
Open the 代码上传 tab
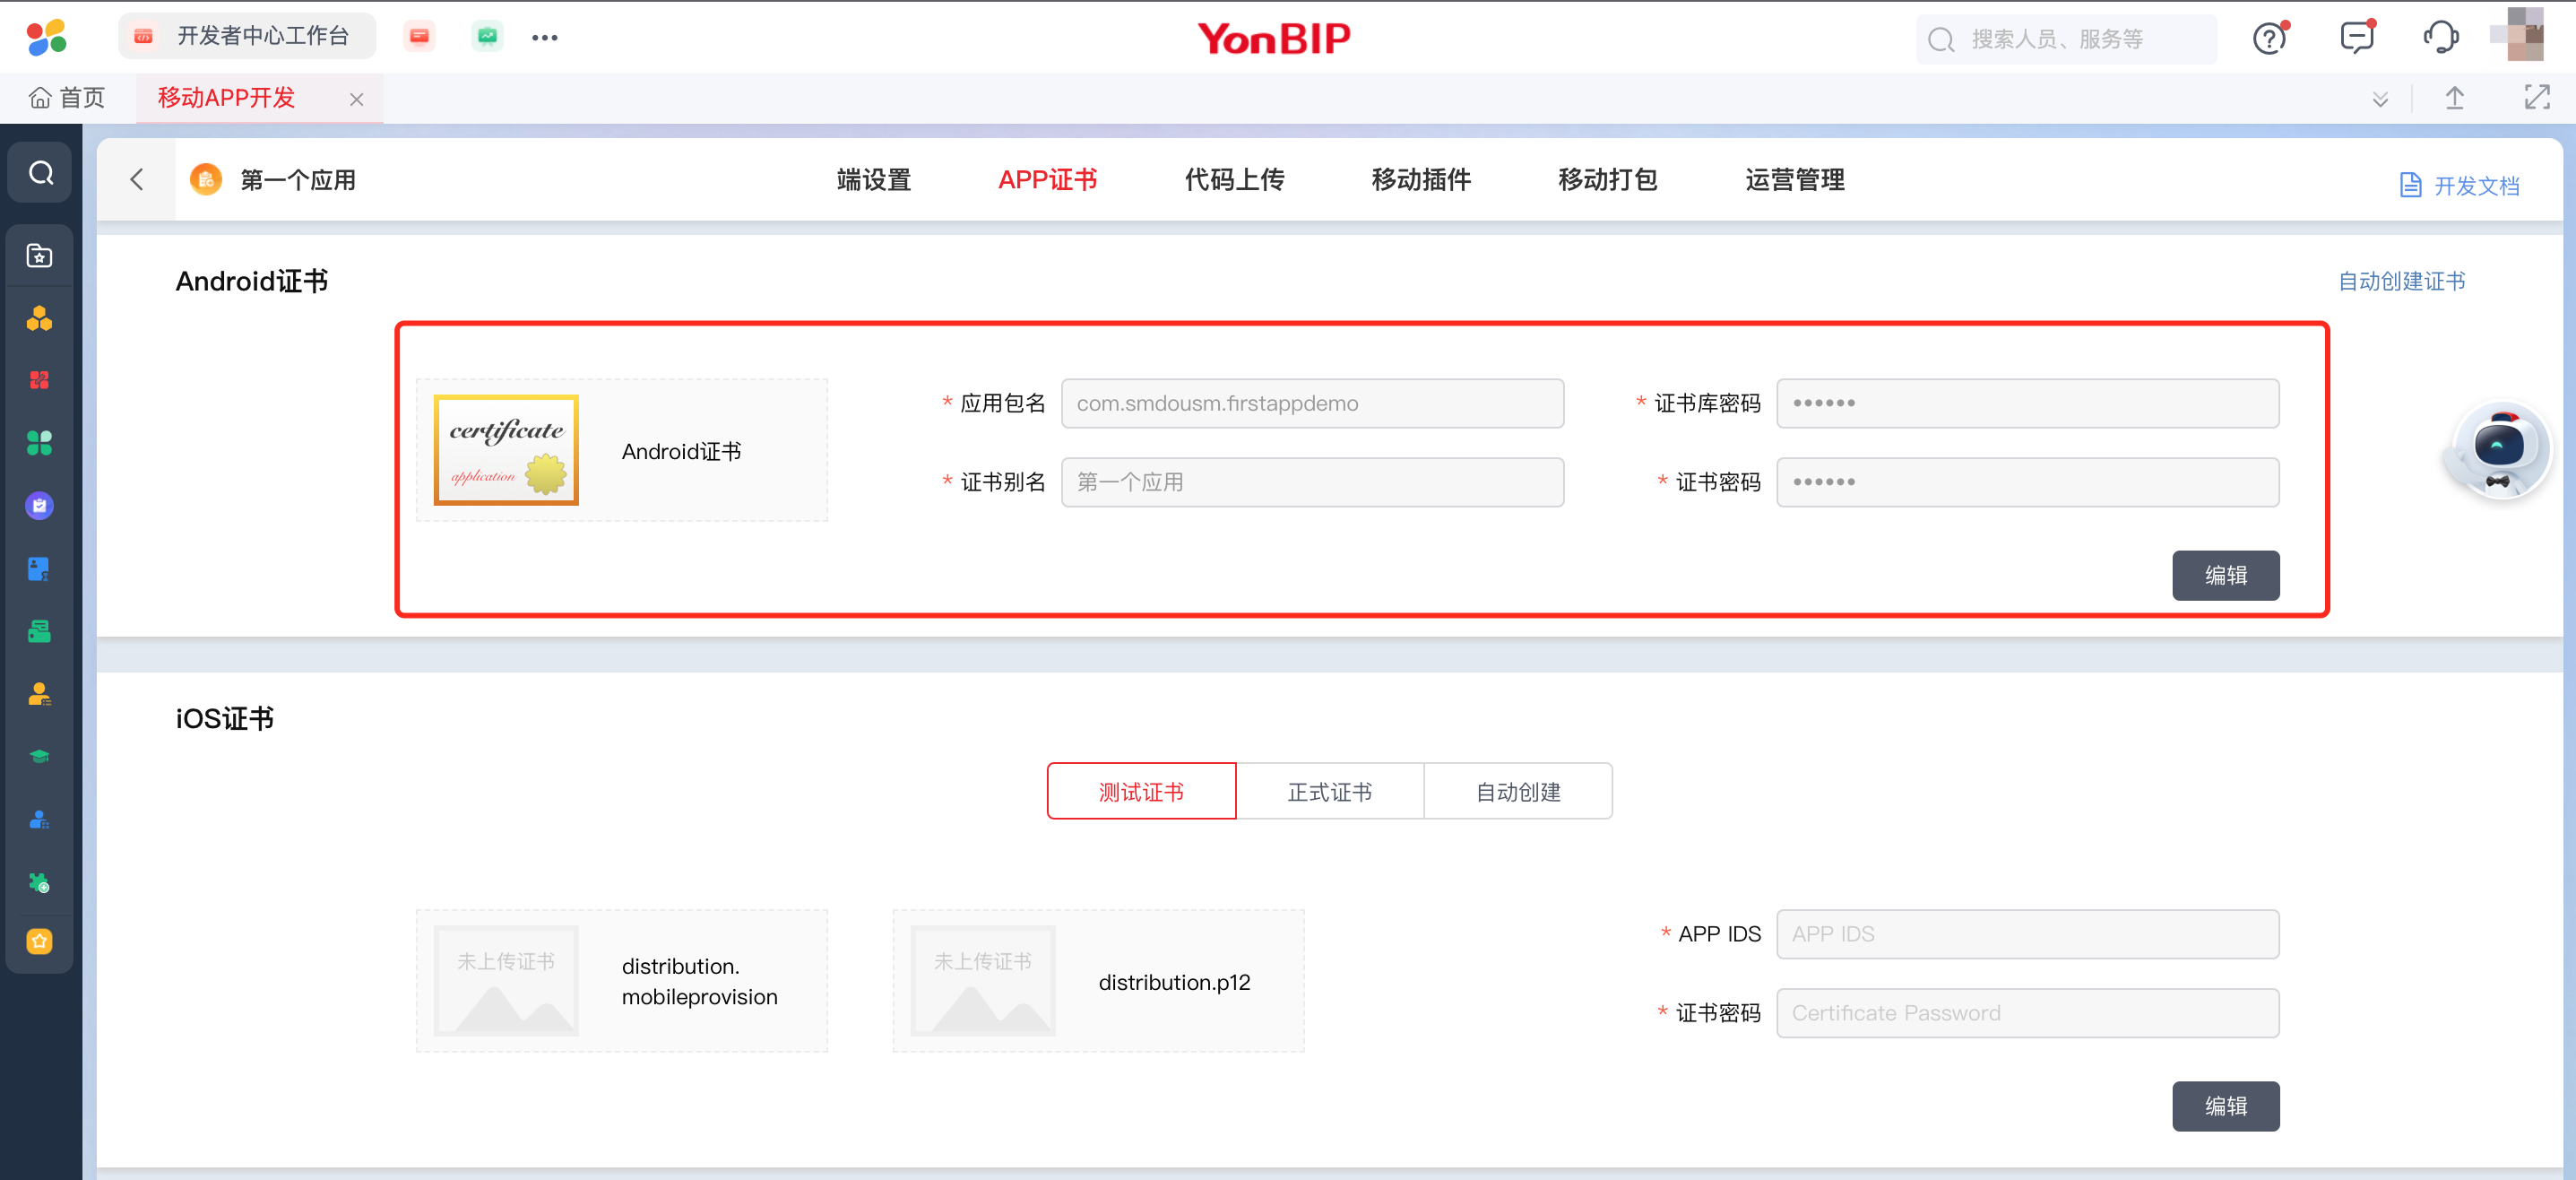coord(1234,180)
